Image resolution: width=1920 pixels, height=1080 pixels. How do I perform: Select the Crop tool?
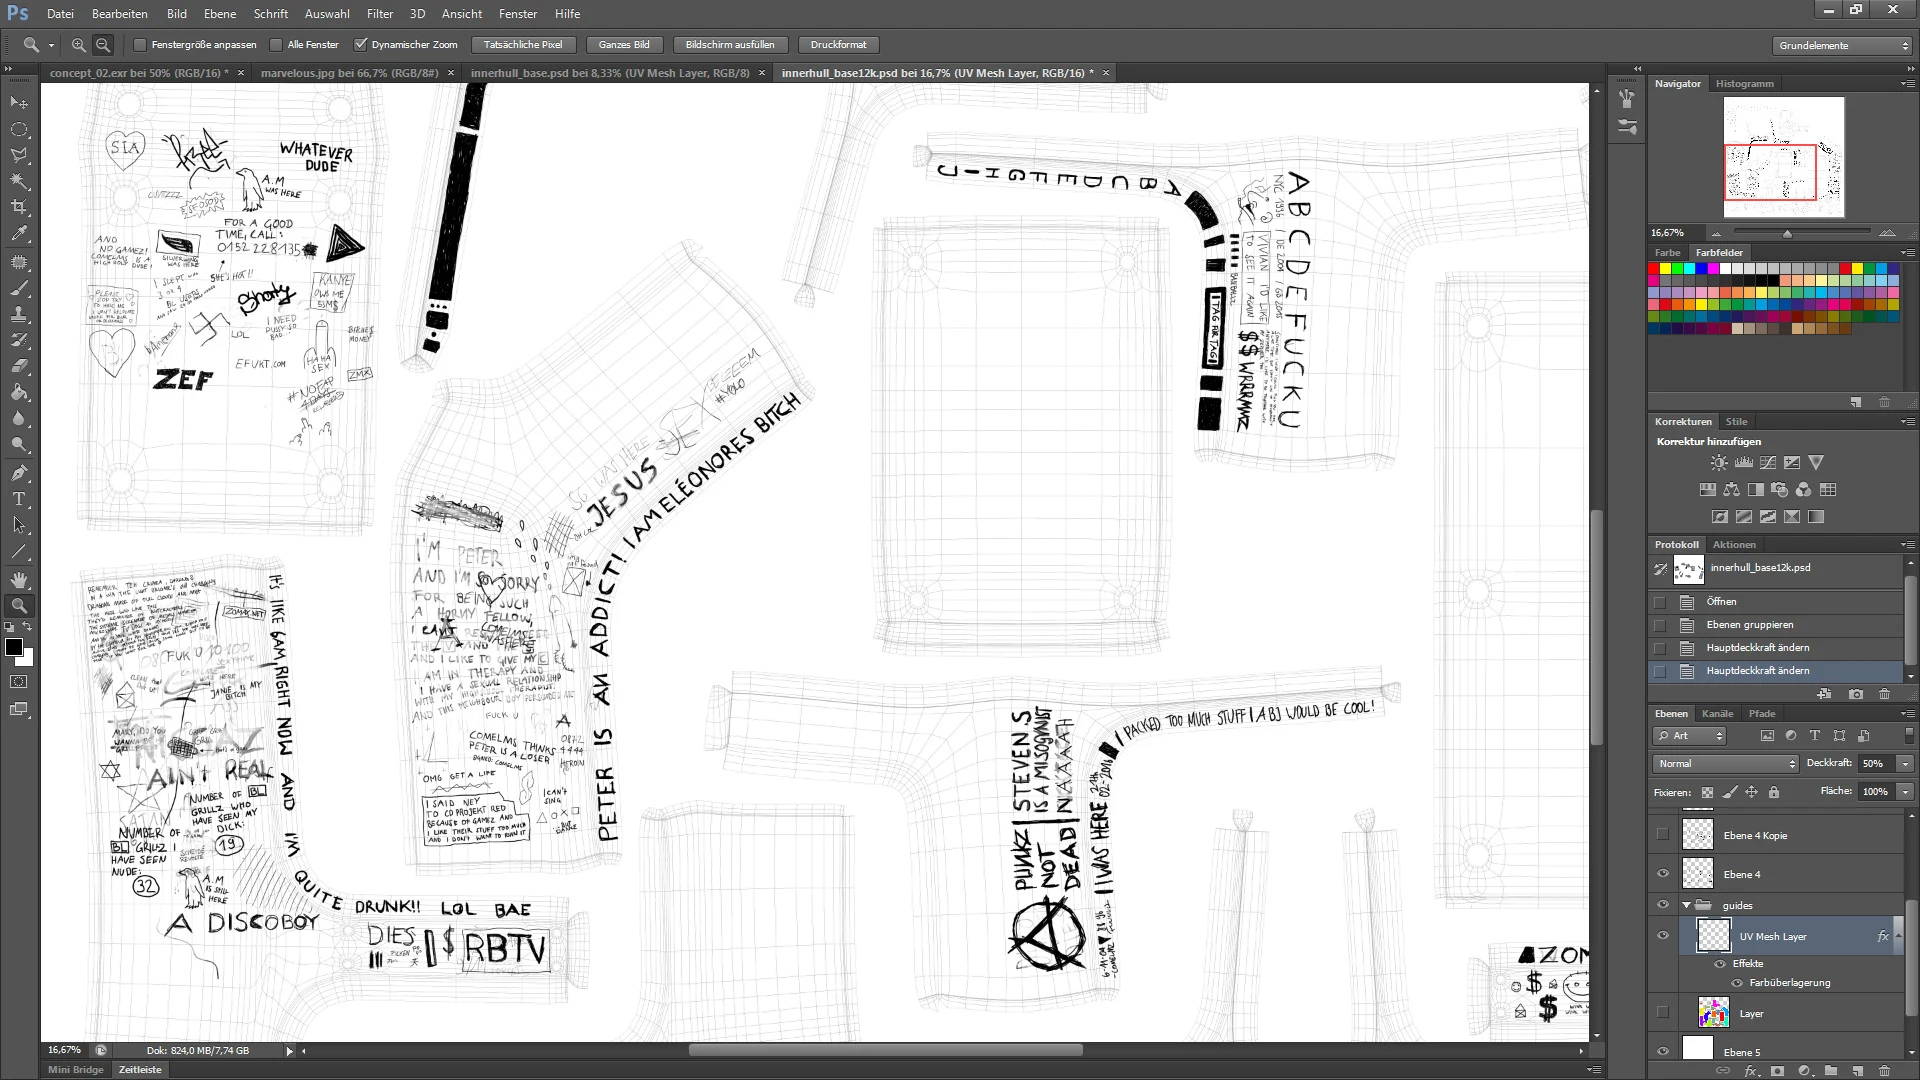coord(19,207)
